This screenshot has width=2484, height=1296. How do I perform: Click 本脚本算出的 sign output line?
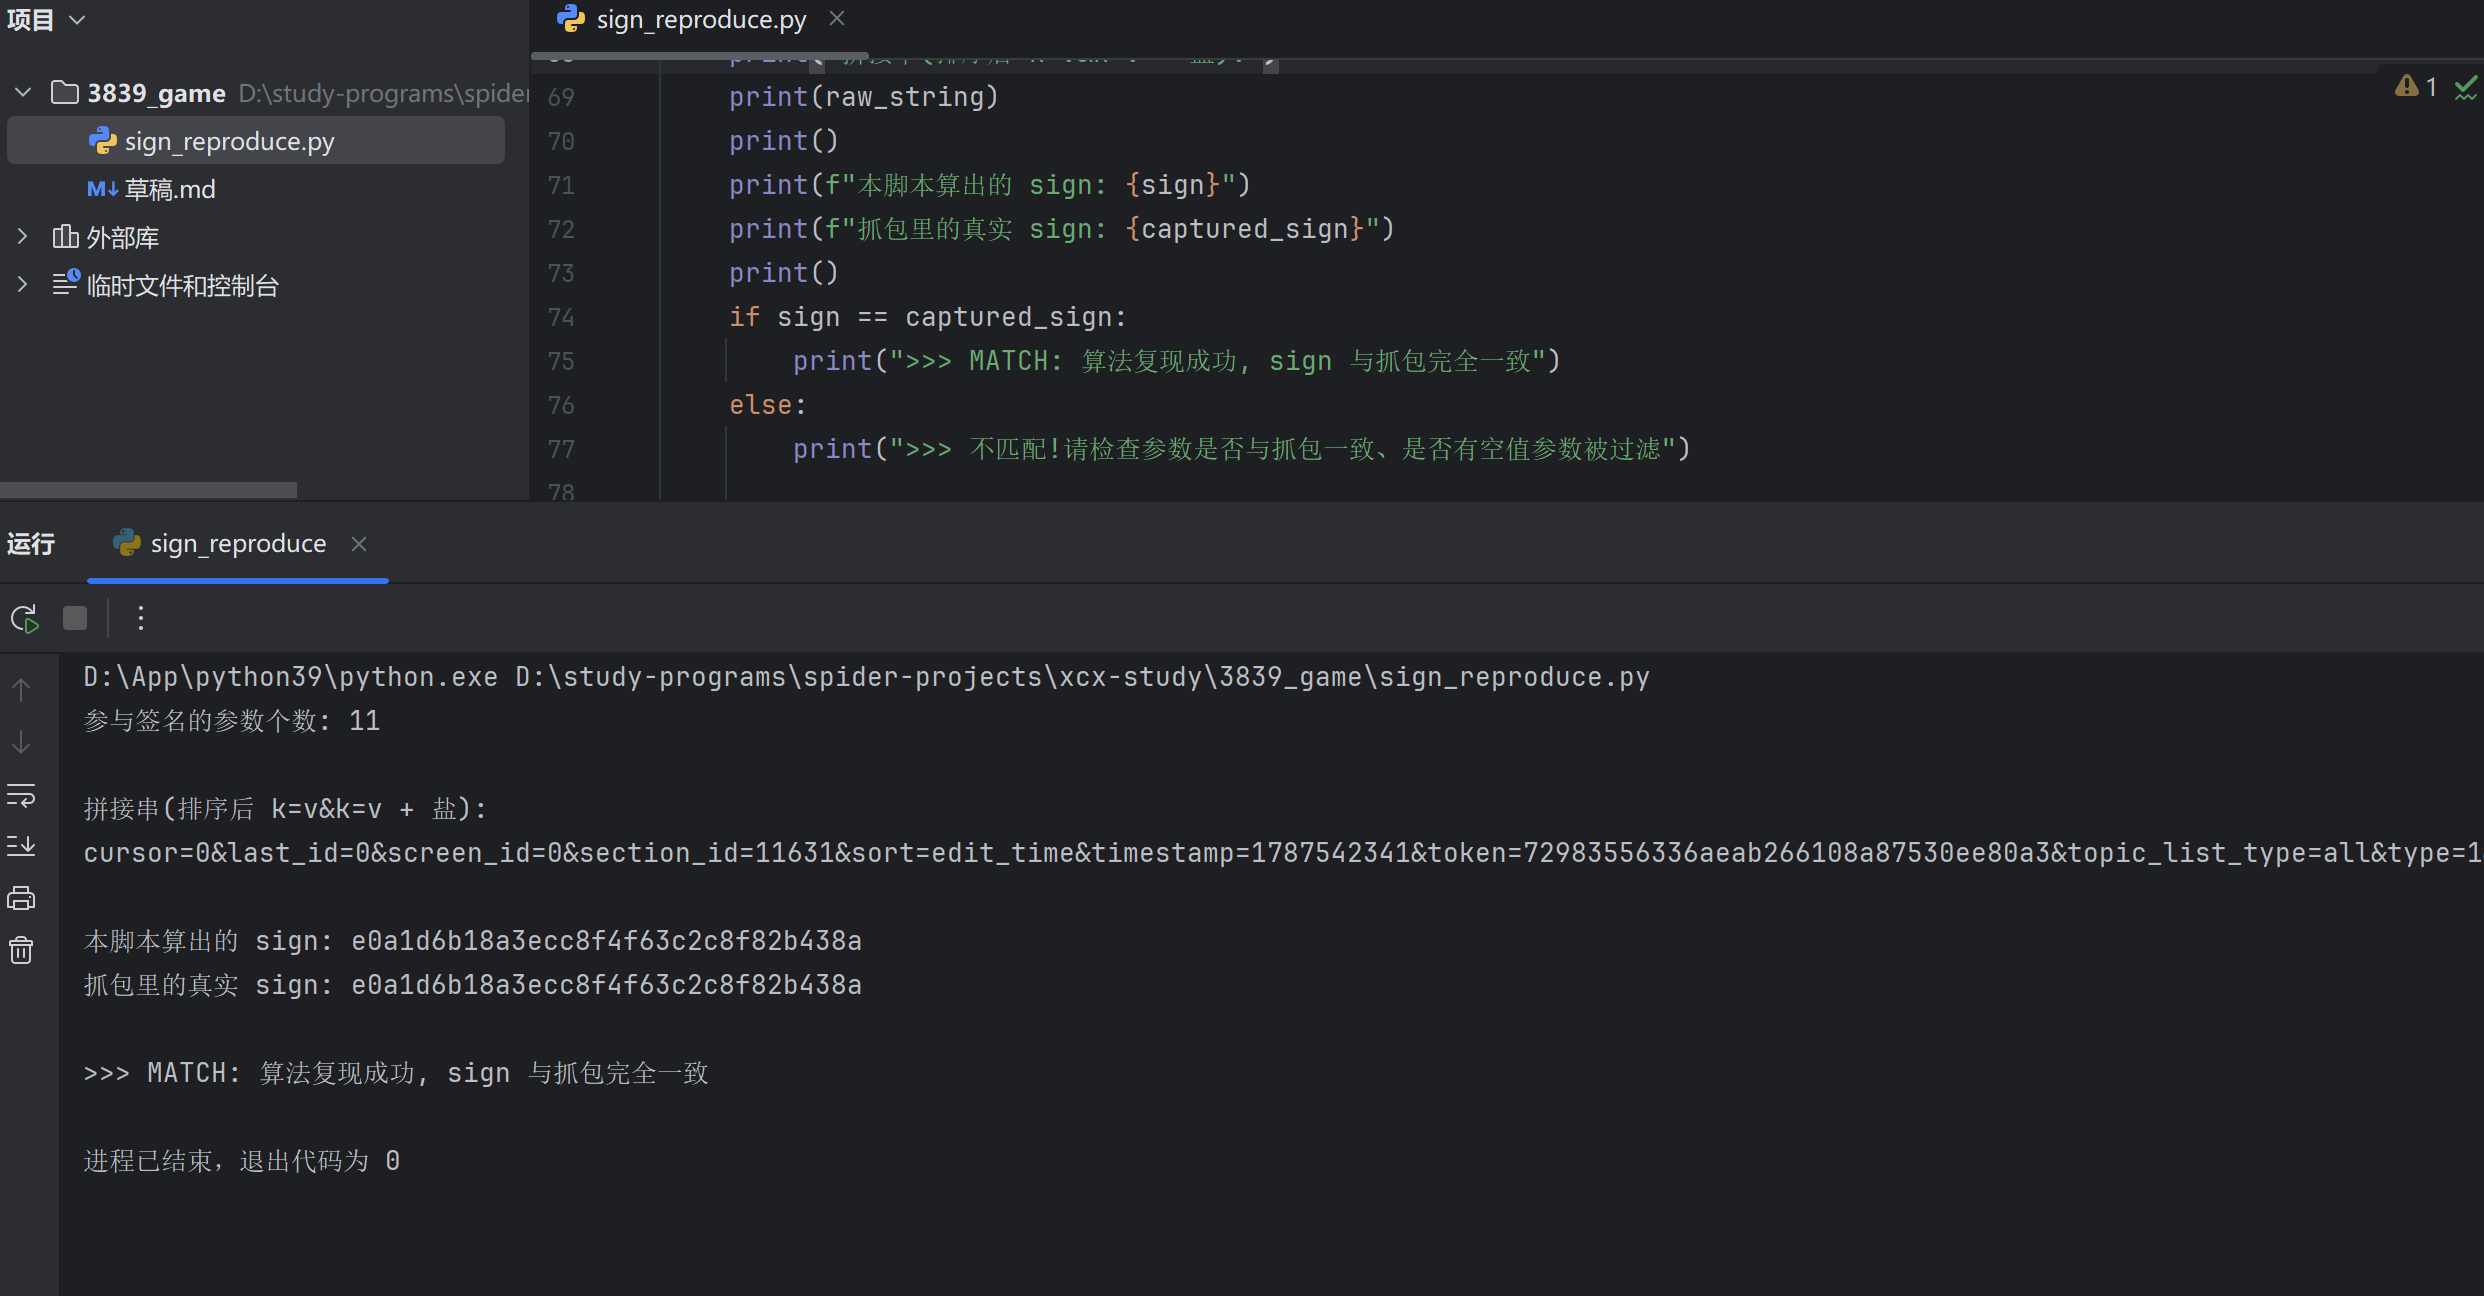click(x=473, y=941)
